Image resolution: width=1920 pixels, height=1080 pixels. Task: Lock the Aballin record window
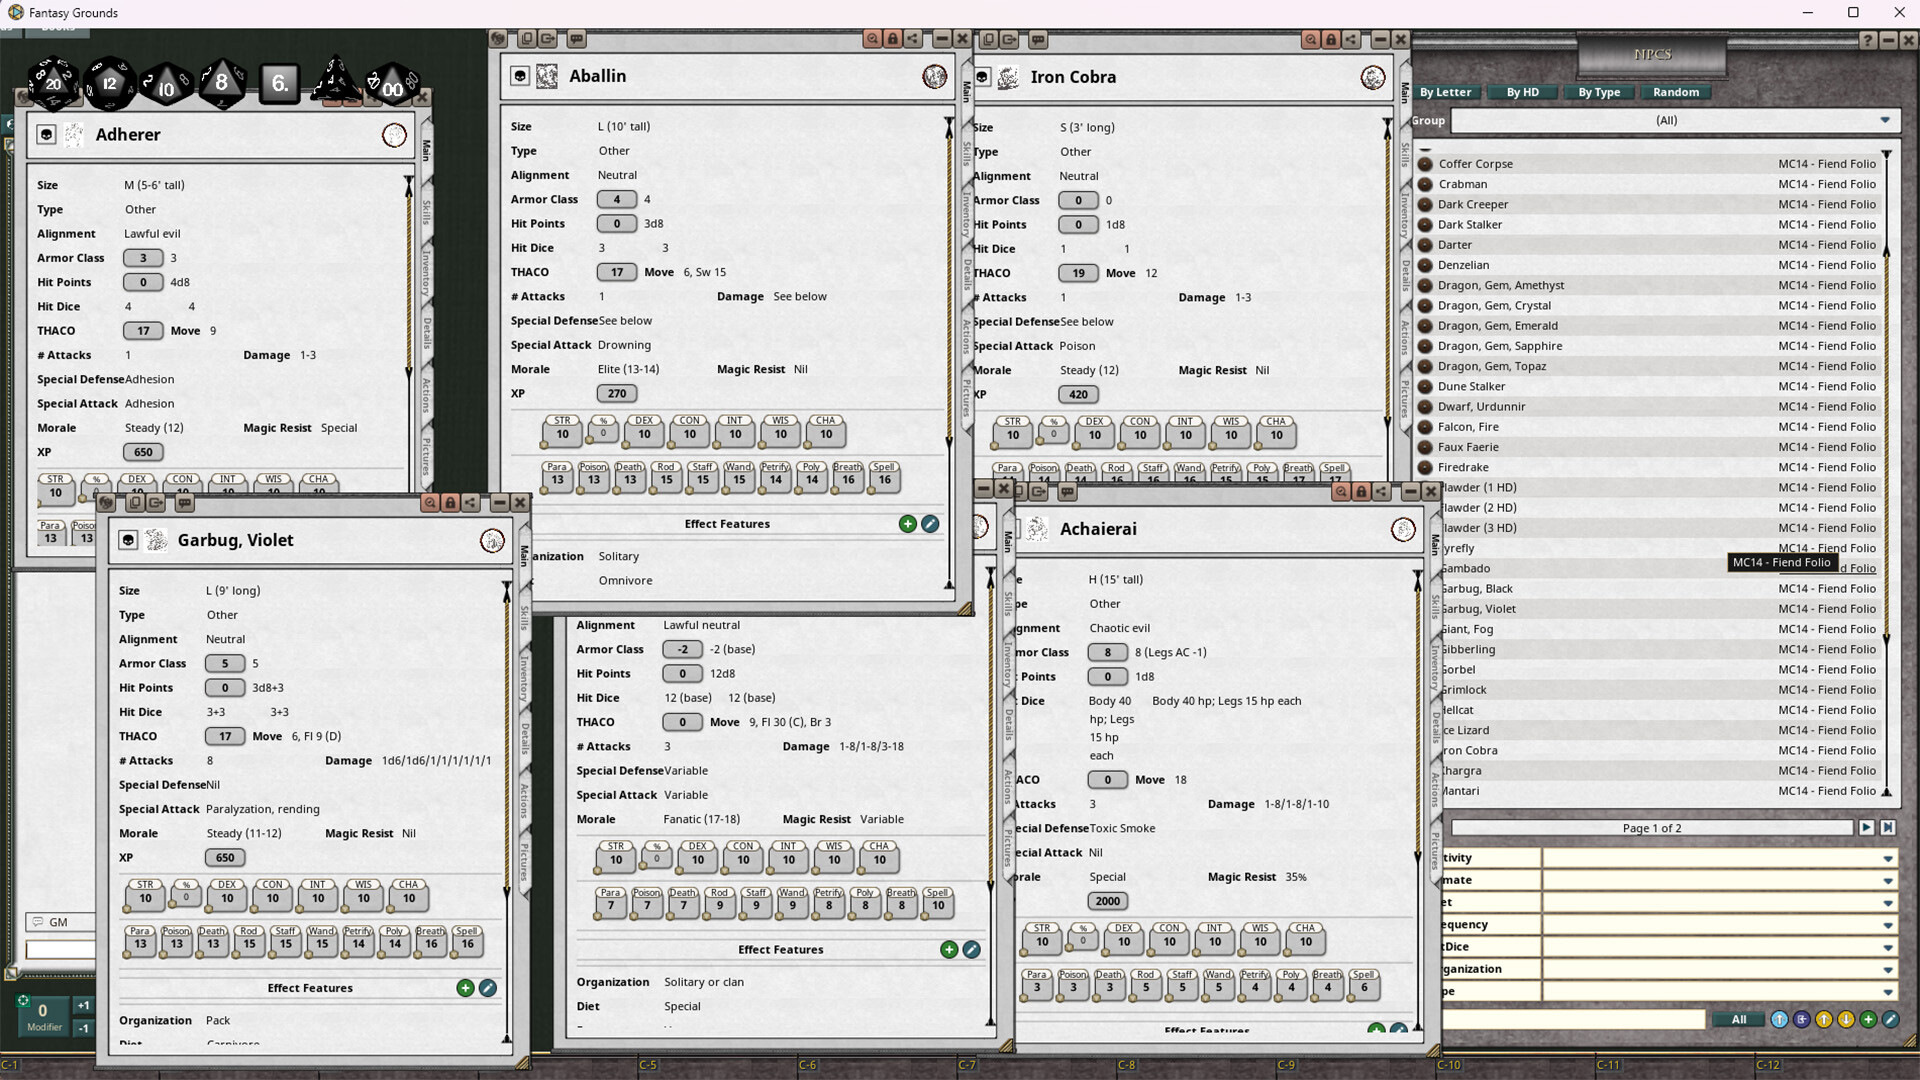click(x=893, y=40)
